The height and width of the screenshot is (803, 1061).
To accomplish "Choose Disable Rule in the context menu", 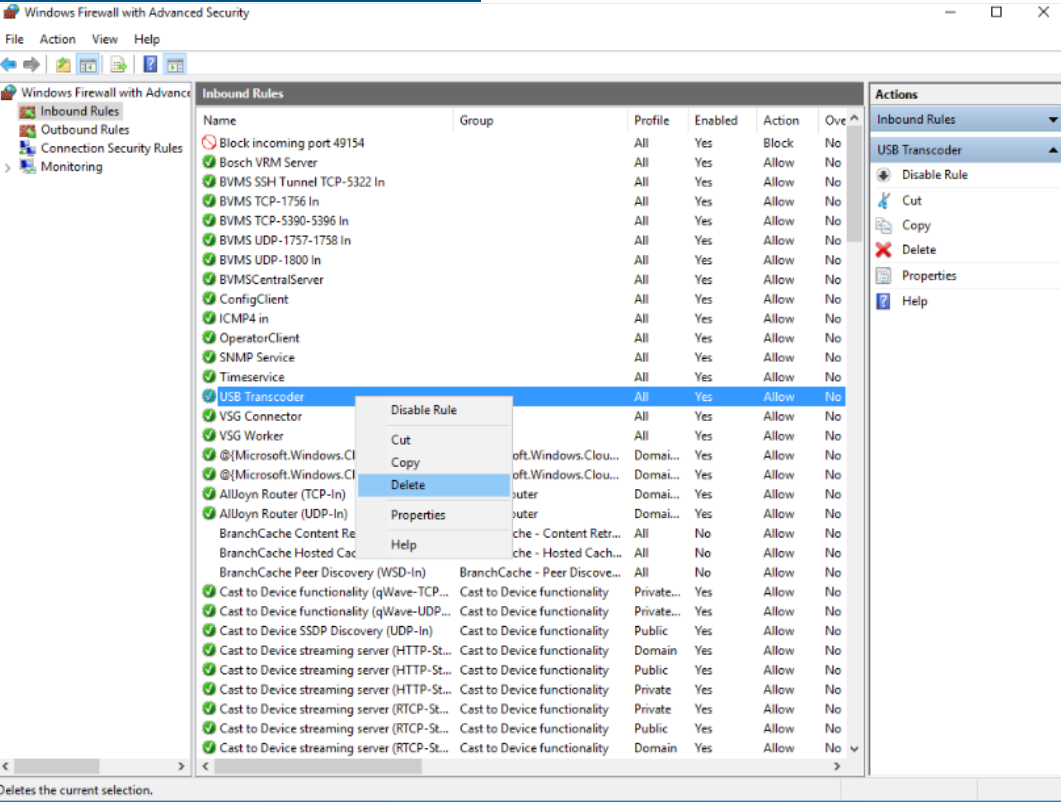I will (423, 410).
